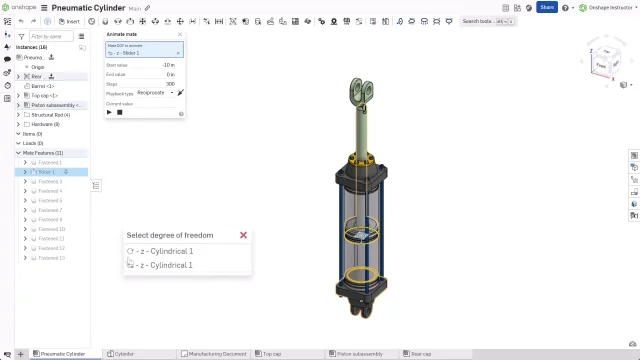The height and width of the screenshot is (360, 640).
Task: Switch to the Manufacturing Document tab
Action: tap(214, 354)
